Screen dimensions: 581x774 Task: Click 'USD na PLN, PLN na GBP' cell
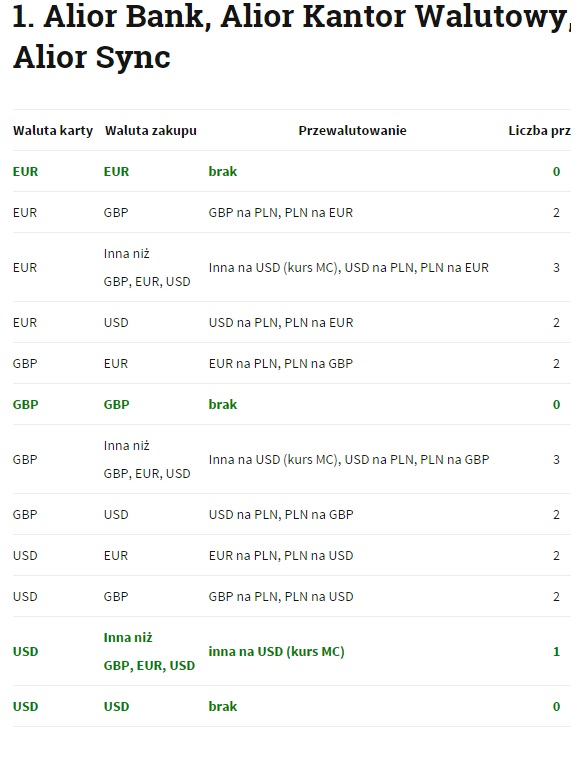(281, 515)
